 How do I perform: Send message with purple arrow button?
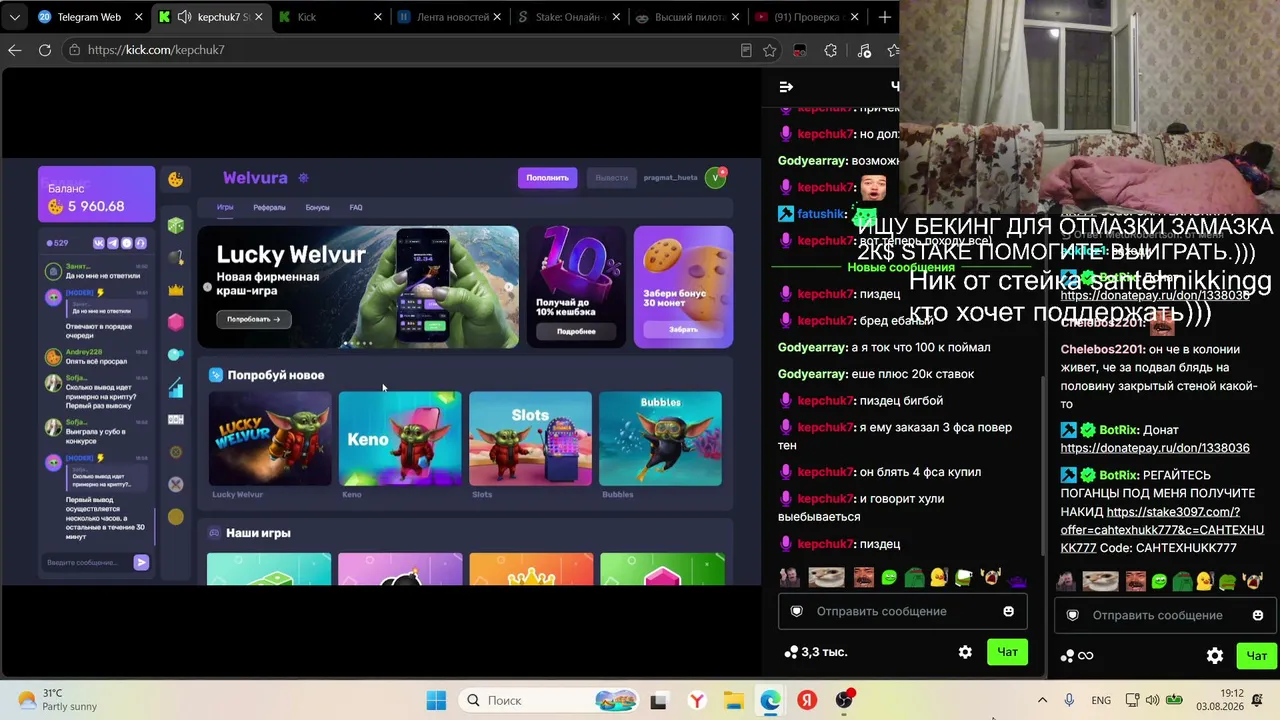click(141, 562)
